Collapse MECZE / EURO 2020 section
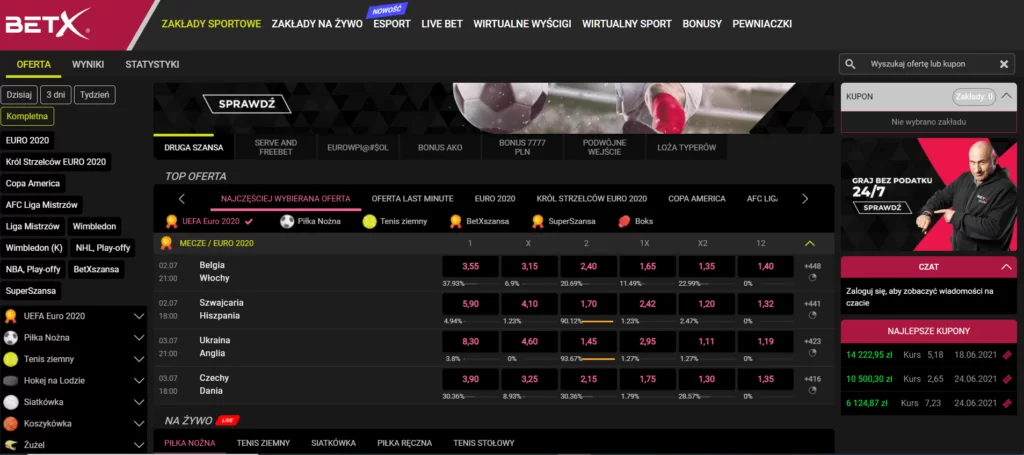The width and height of the screenshot is (1024, 455). click(810, 243)
